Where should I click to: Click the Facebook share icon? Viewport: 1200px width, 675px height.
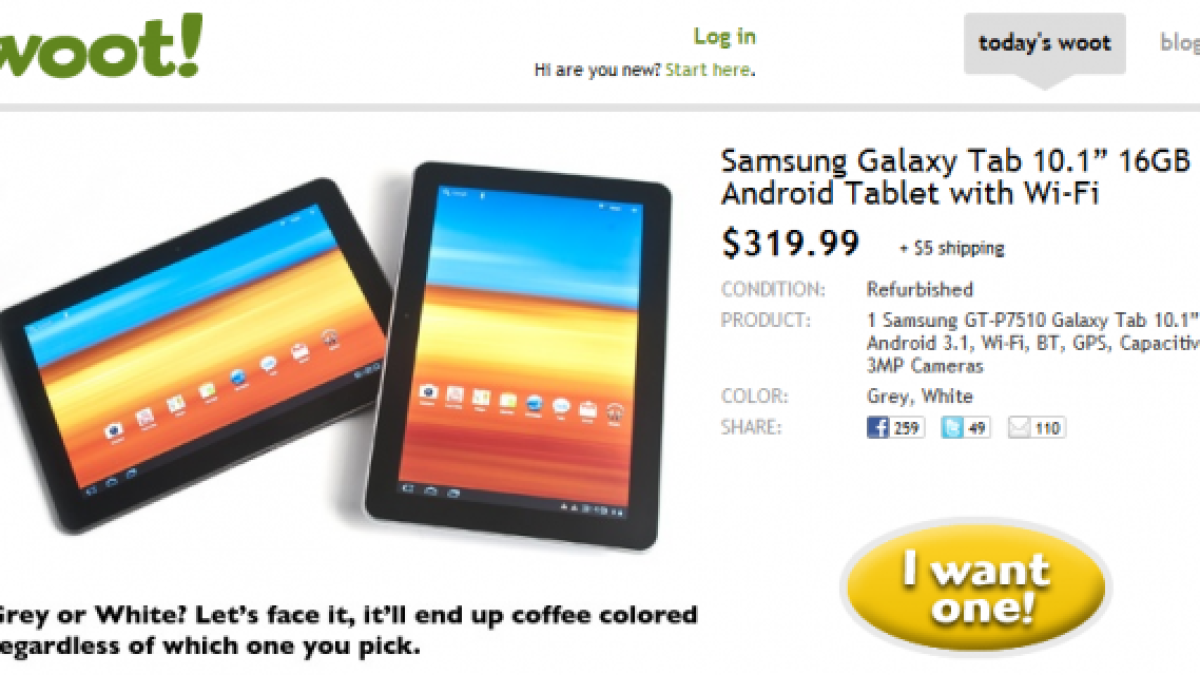[x=878, y=428]
